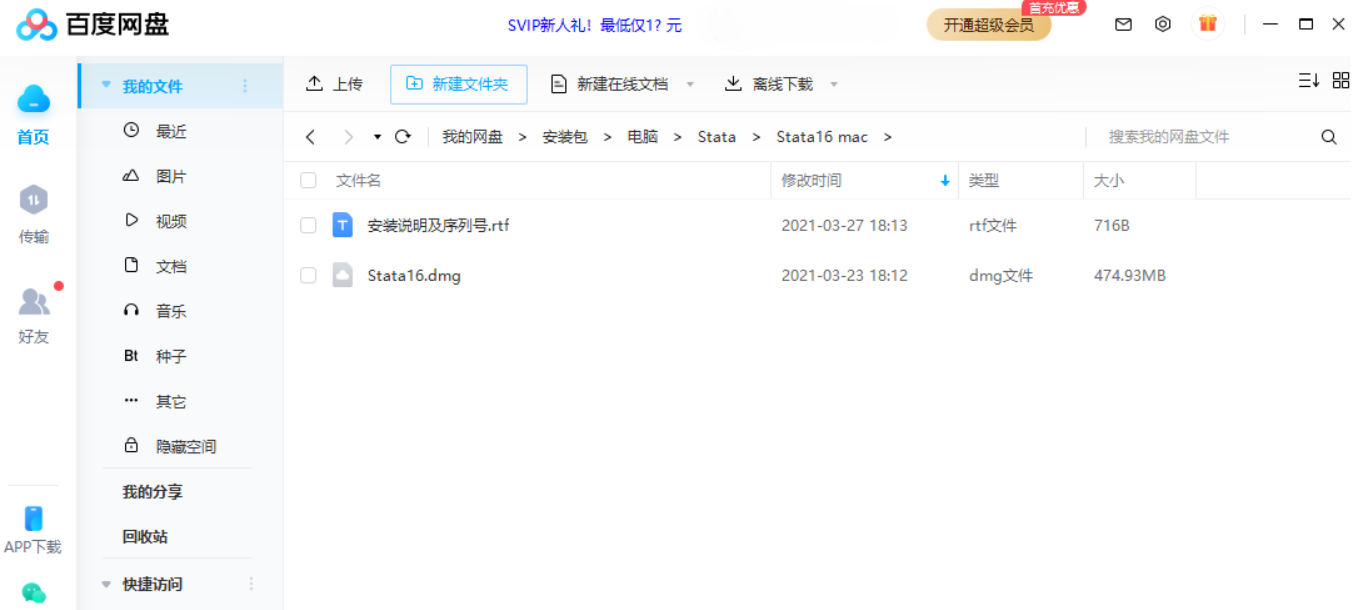Expand the 离线下载 dropdown arrow
The width and height of the screenshot is (1353, 610).
click(x=834, y=85)
